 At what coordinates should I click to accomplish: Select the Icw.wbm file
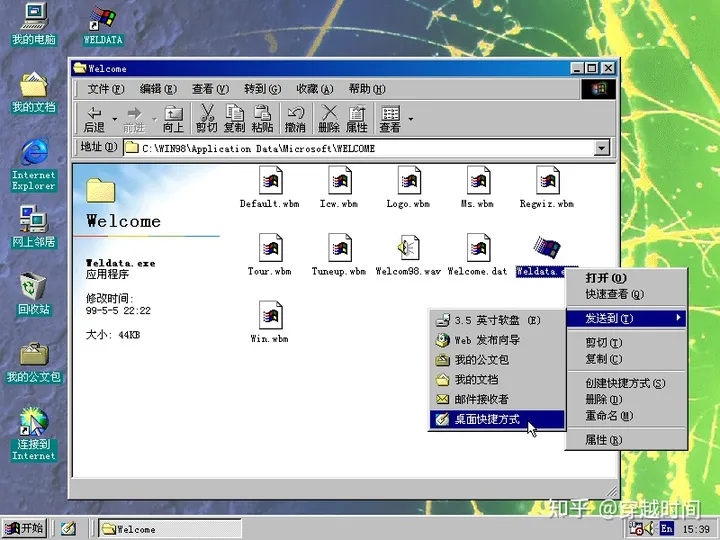click(x=339, y=187)
